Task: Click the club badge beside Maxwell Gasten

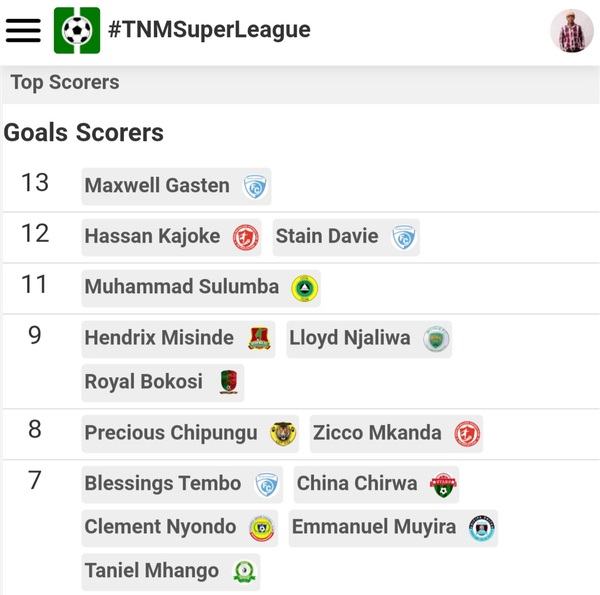Action: (x=255, y=187)
